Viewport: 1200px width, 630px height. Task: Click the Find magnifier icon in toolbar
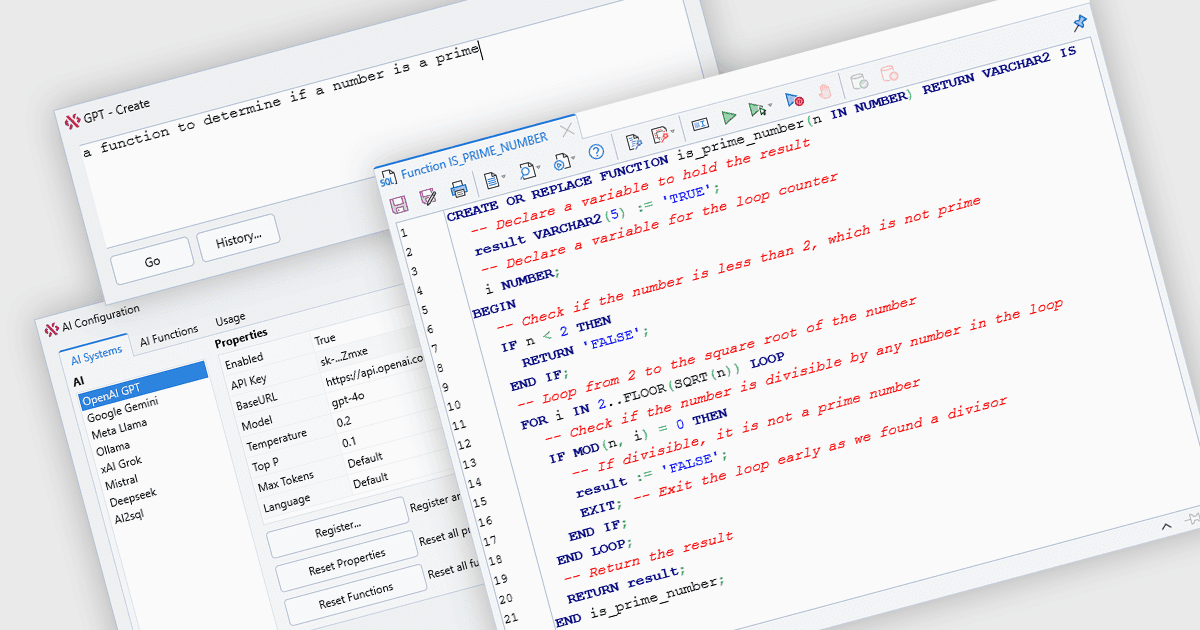(526, 172)
